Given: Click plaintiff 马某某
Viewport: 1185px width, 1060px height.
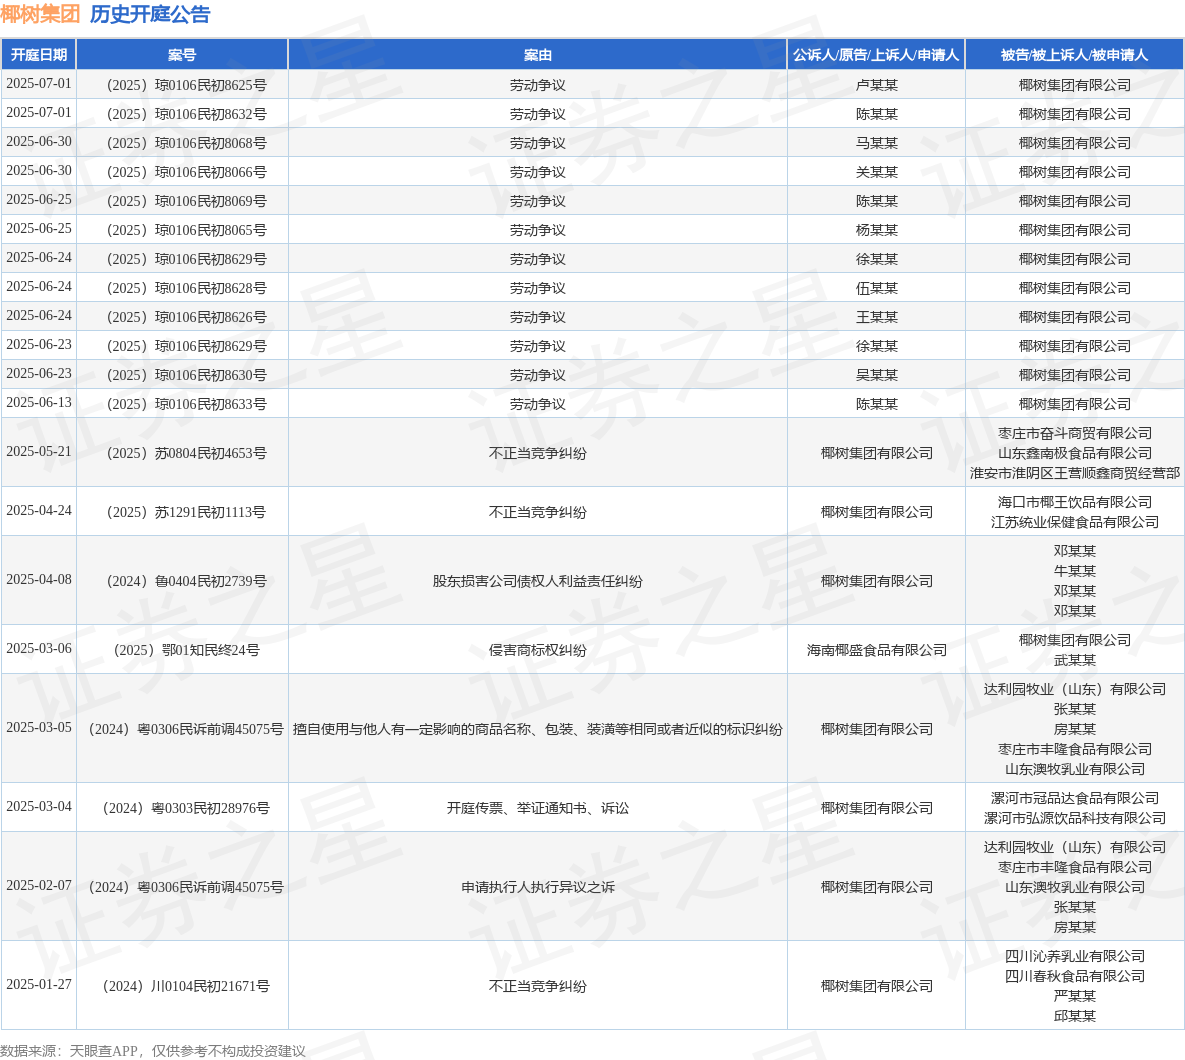Looking at the screenshot, I should [x=876, y=143].
